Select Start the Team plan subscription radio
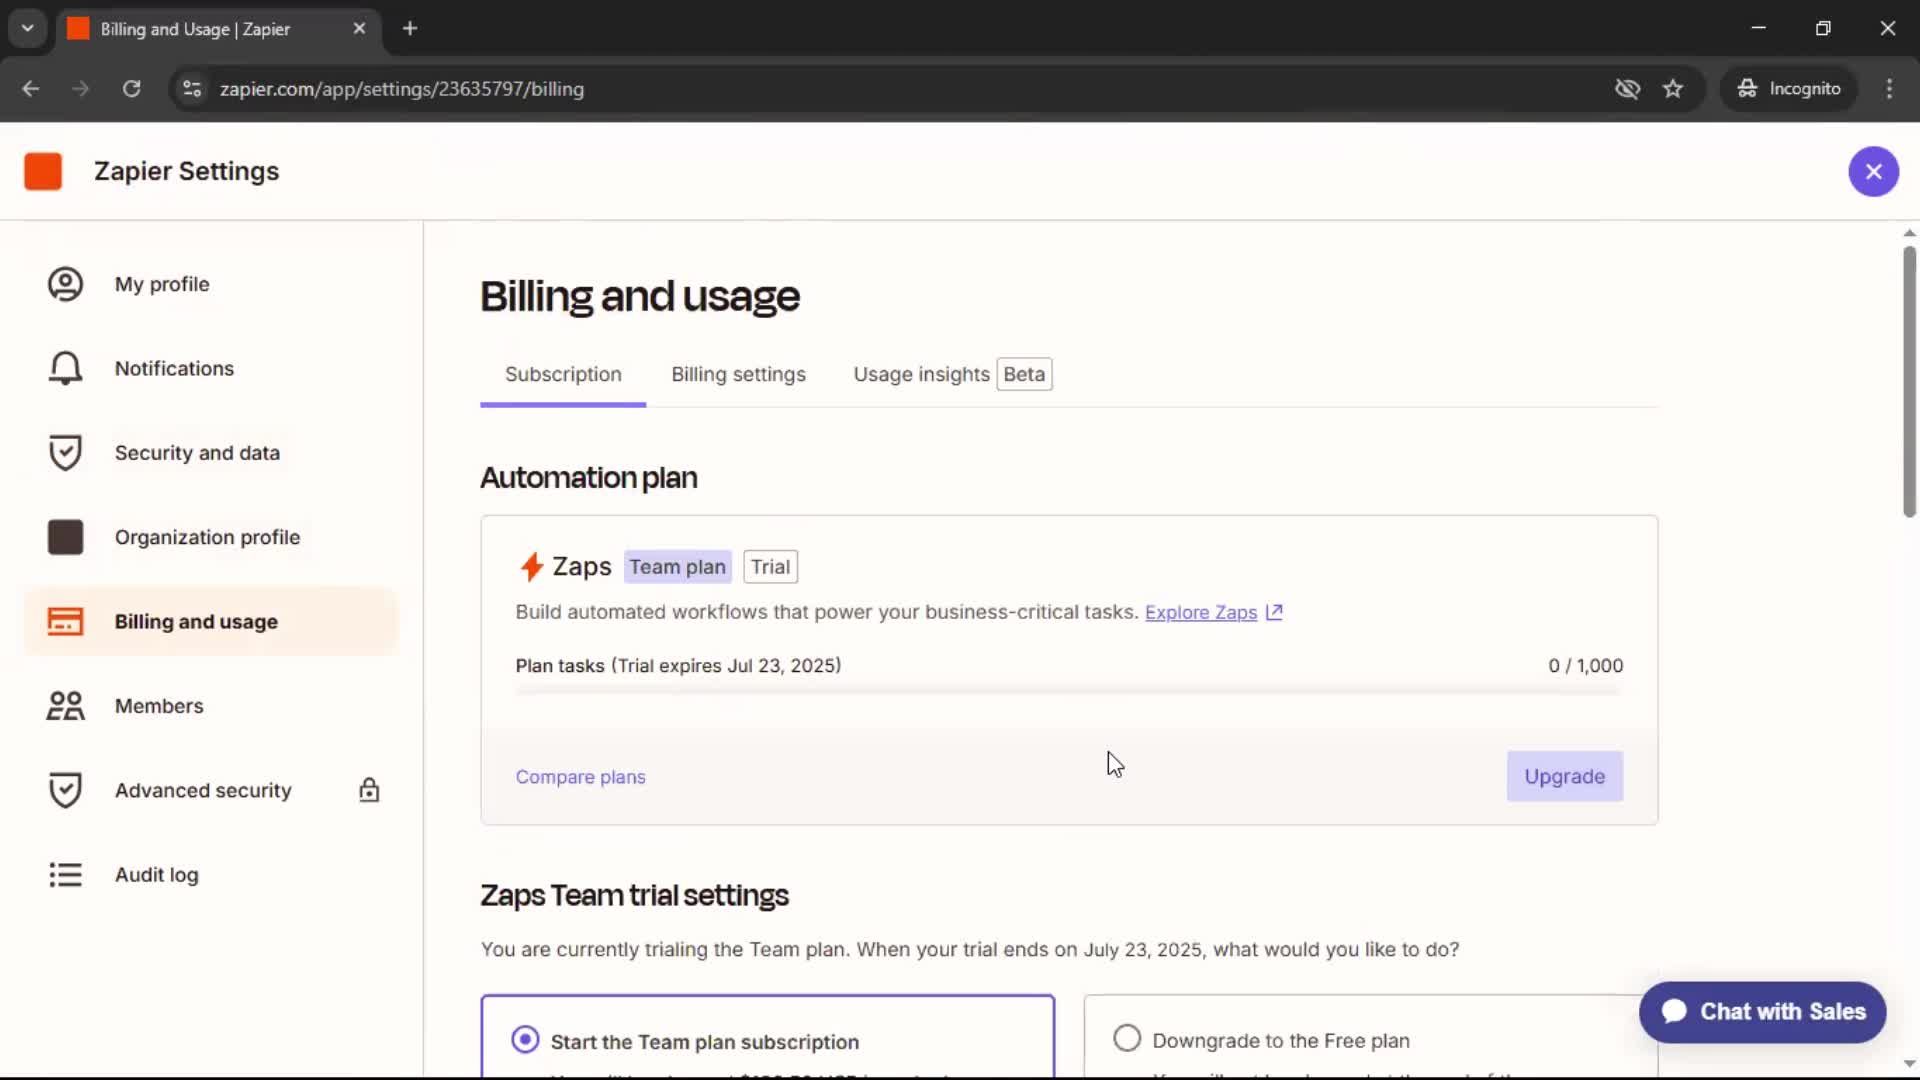1920x1080 pixels. (525, 1040)
